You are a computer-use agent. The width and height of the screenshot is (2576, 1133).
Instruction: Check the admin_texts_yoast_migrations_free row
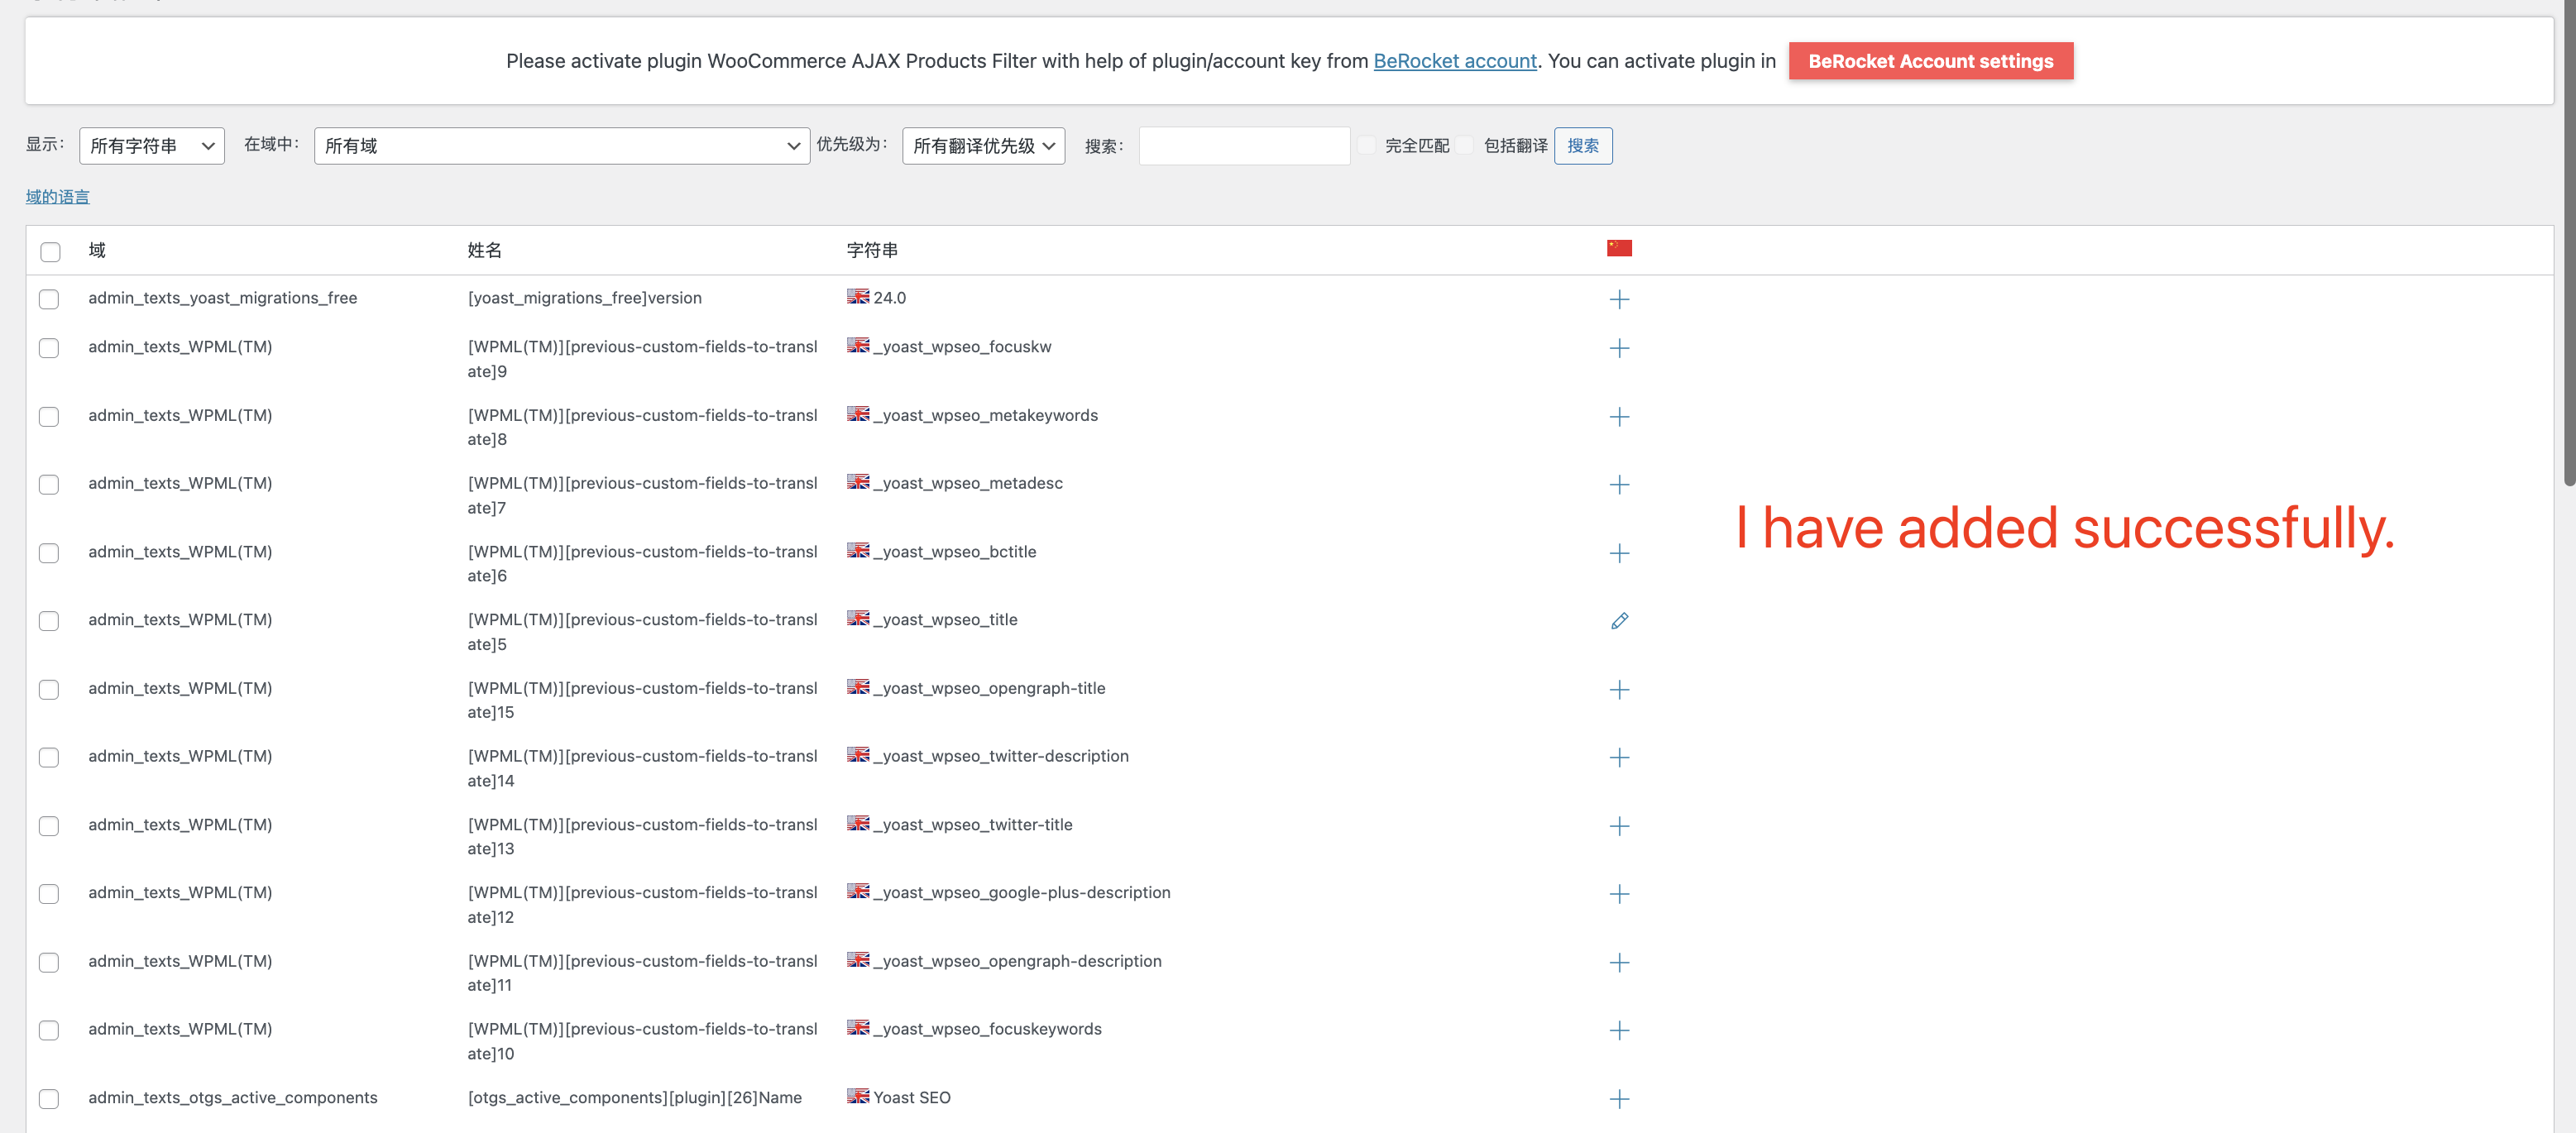(x=49, y=299)
